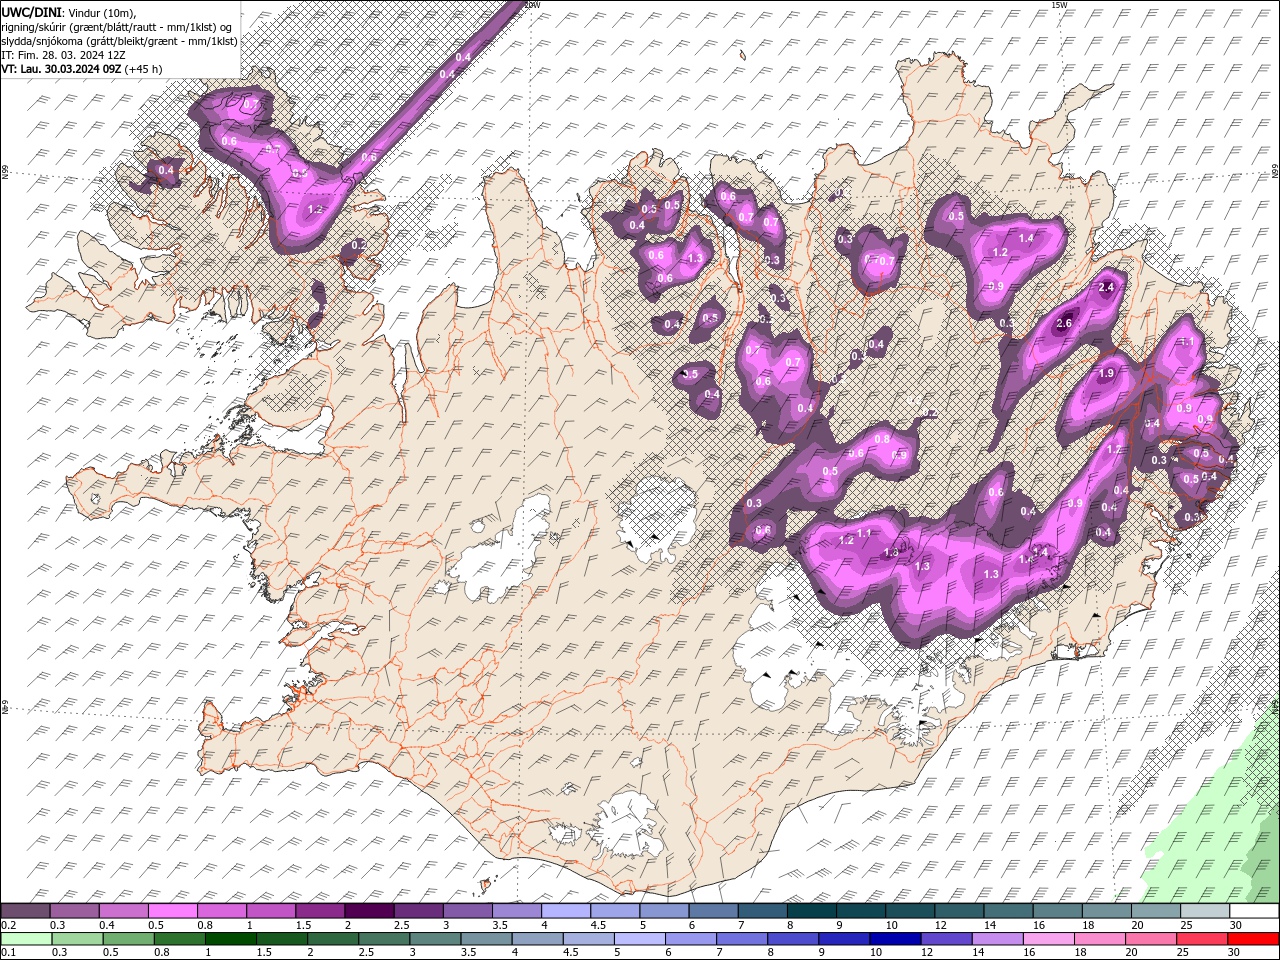Select the bright pink upper swatch between 0.5 and 0.8

(173, 911)
